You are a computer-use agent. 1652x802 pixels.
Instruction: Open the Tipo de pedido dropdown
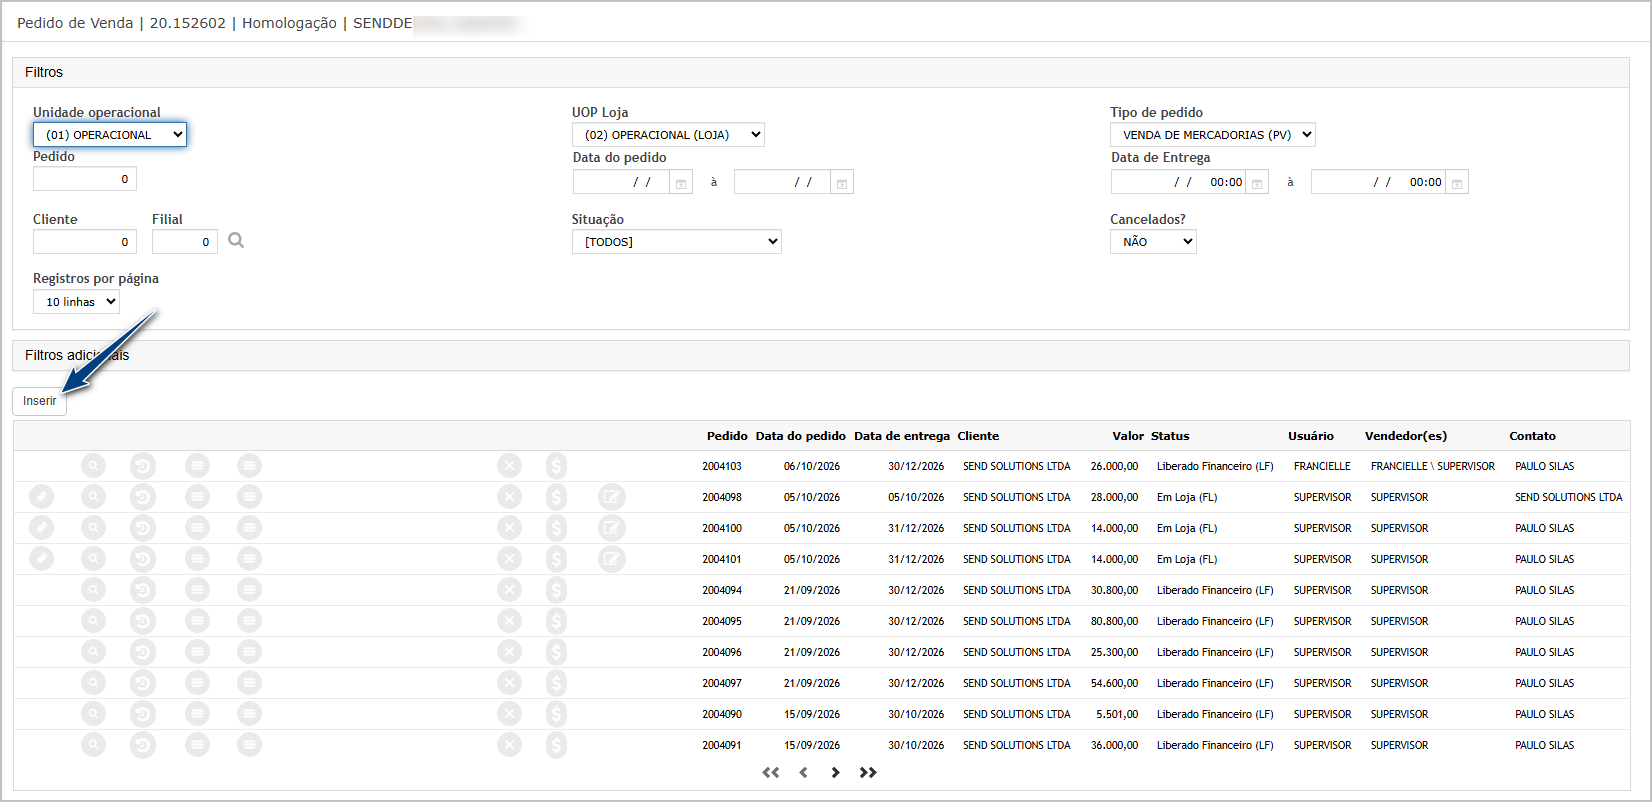click(x=1213, y=135)
